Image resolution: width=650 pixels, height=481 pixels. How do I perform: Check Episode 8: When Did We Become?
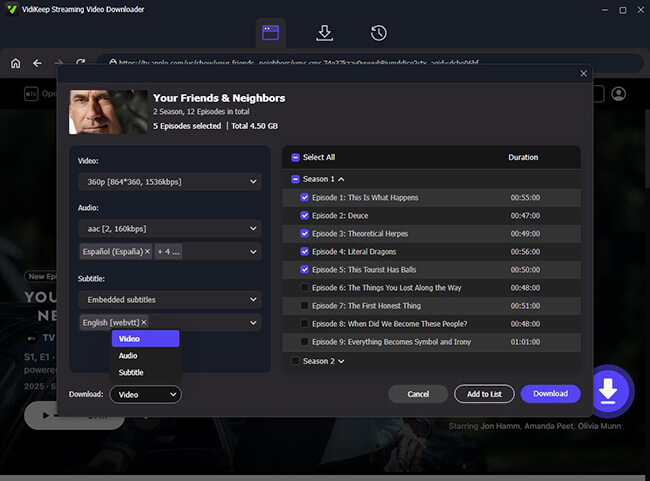[304, 323]
